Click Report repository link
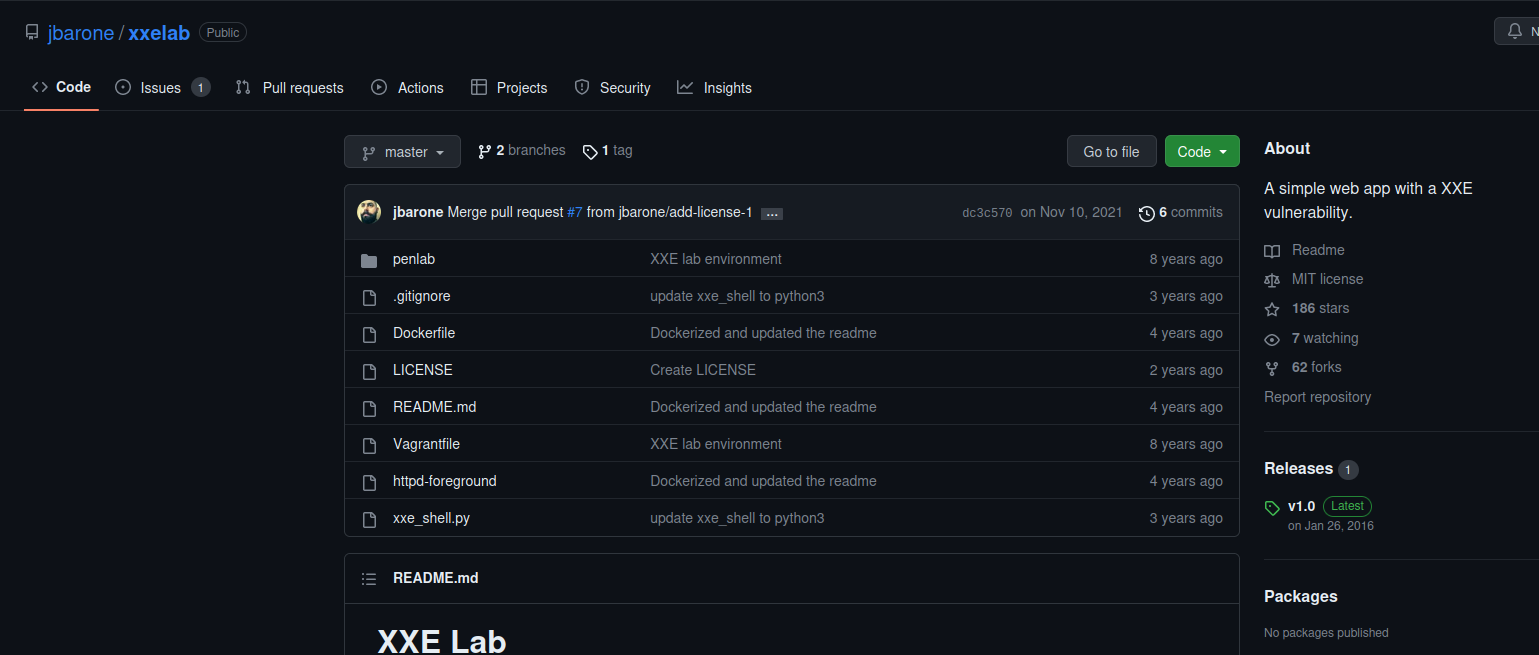1539x655 pixels. tap(1317, 397)
